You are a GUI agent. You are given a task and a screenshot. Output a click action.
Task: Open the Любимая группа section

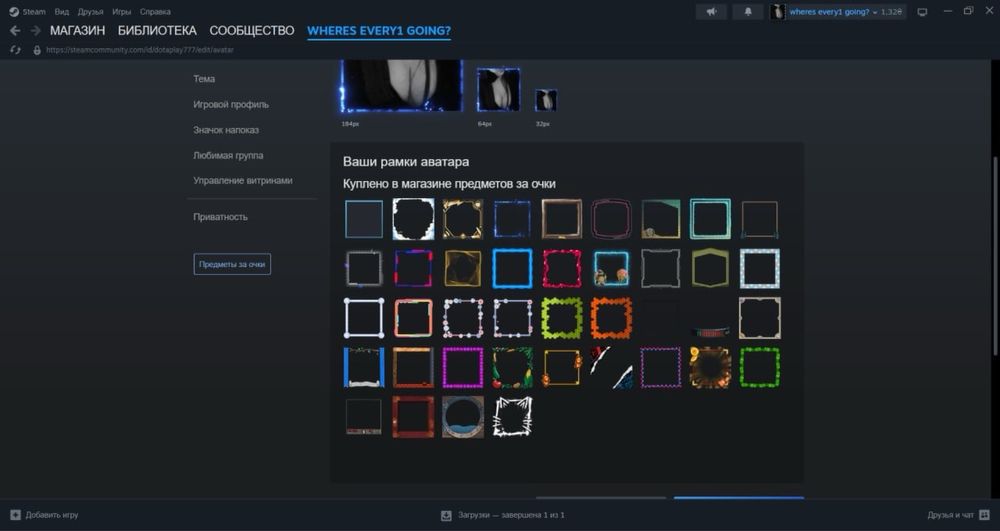coord(228,156)
